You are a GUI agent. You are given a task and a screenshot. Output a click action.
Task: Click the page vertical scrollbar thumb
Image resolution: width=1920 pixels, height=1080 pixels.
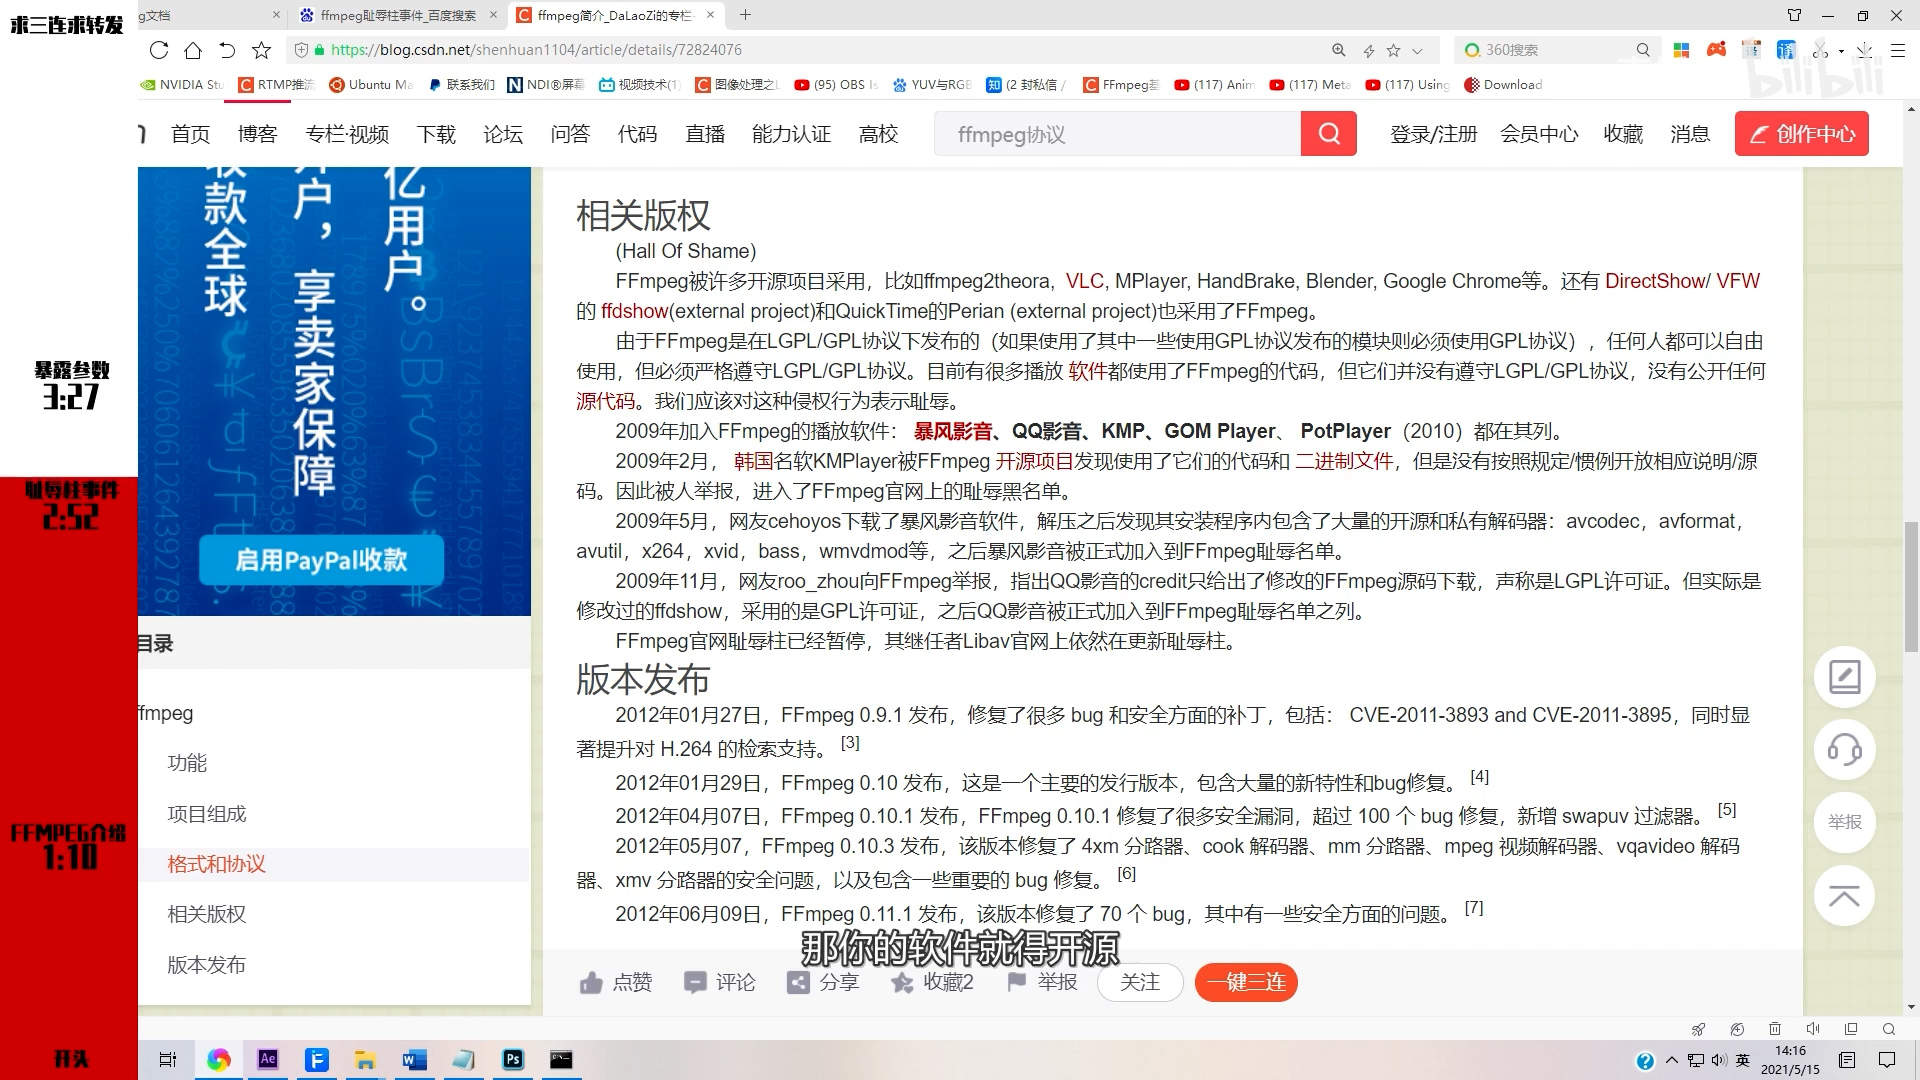[x=1911, y=585]
